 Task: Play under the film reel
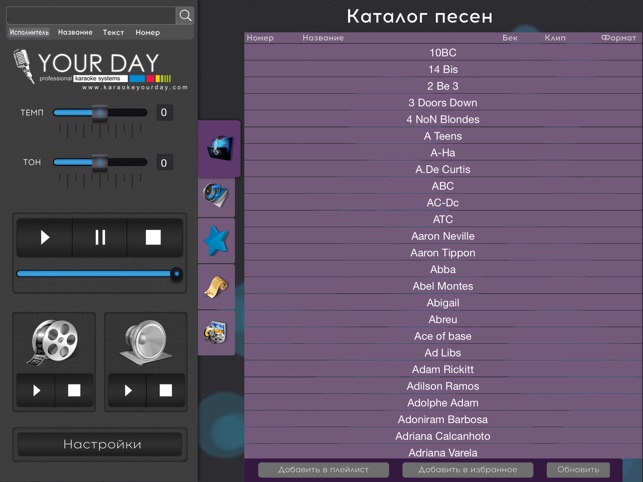[x=36, y=390]
